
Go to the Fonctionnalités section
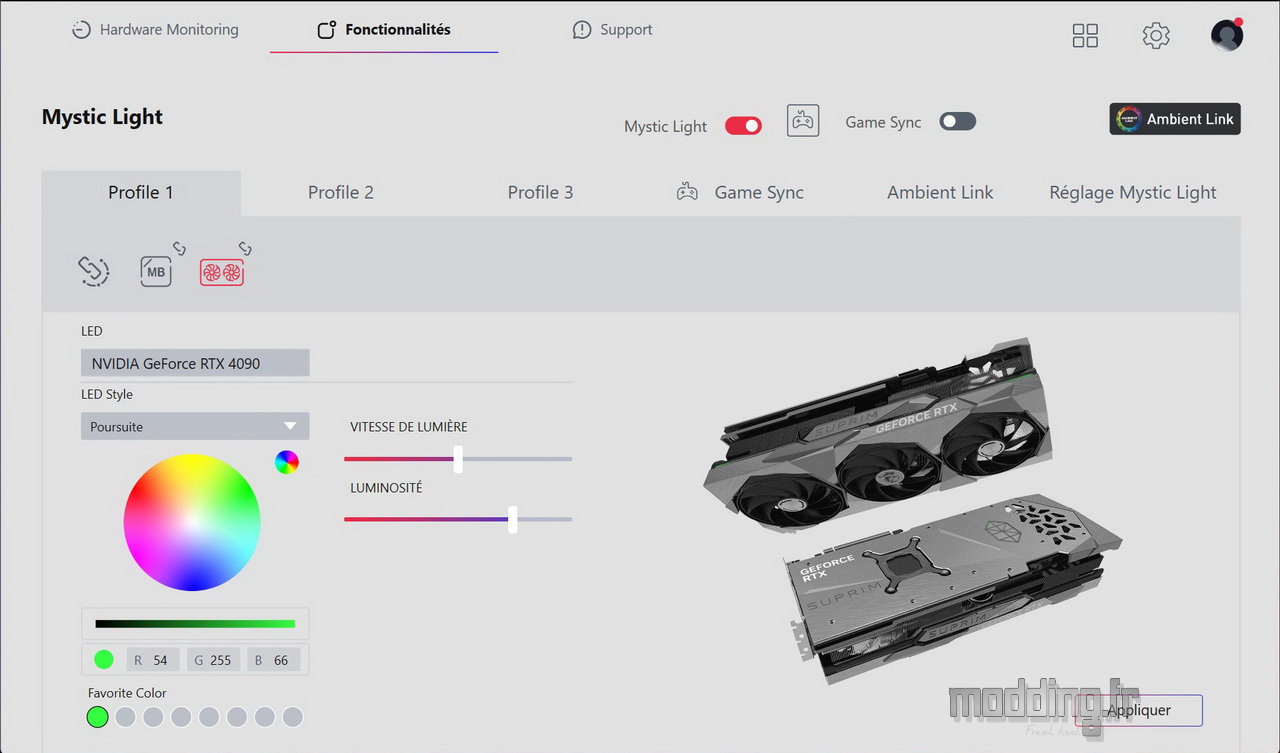[x=384, y=30]
